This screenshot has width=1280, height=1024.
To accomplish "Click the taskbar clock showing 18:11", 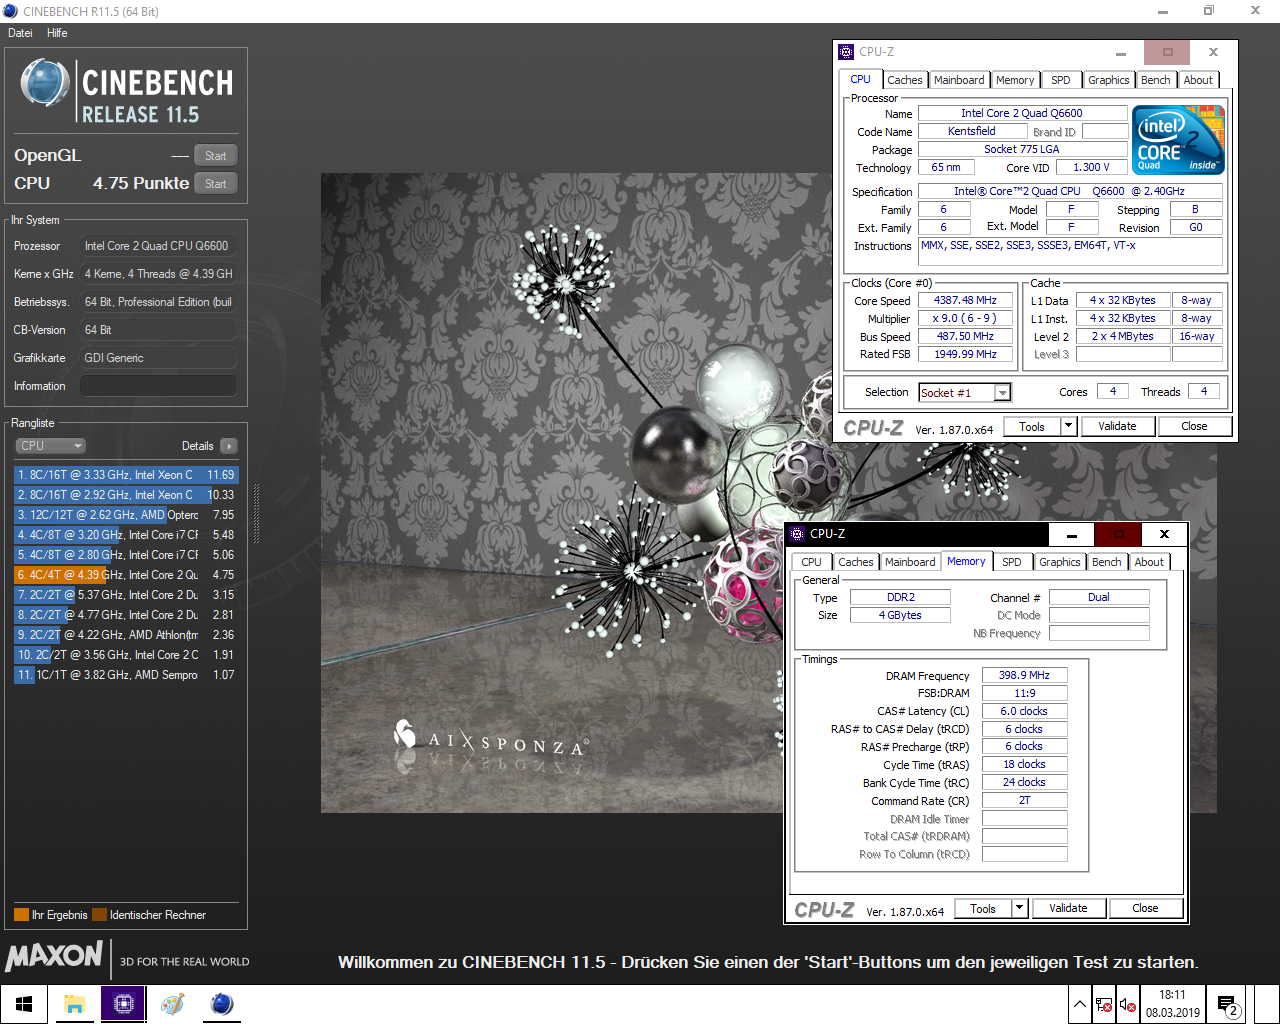I will pos(1173,1004).
